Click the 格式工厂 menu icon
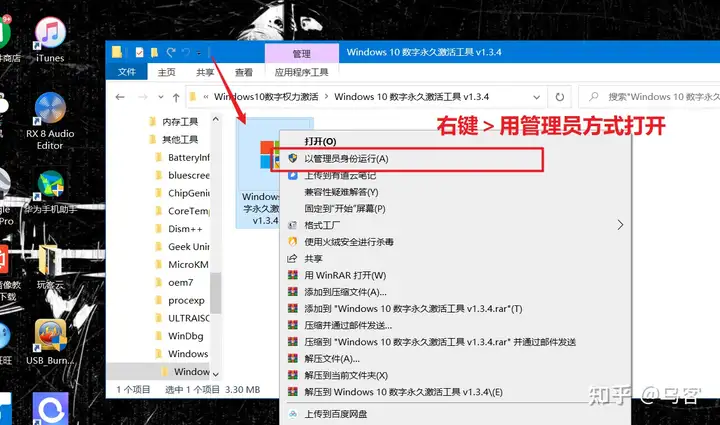This screenshot has height=425, width=720. click(x=292, y=225)
